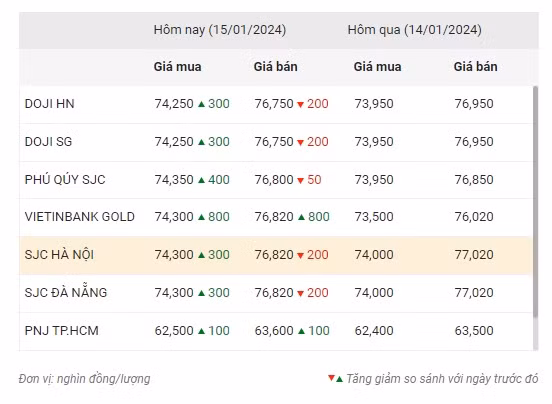
Task: Click PHÚ QUÝ SJC sell price 76,800
Action: [x=274, y=180]
